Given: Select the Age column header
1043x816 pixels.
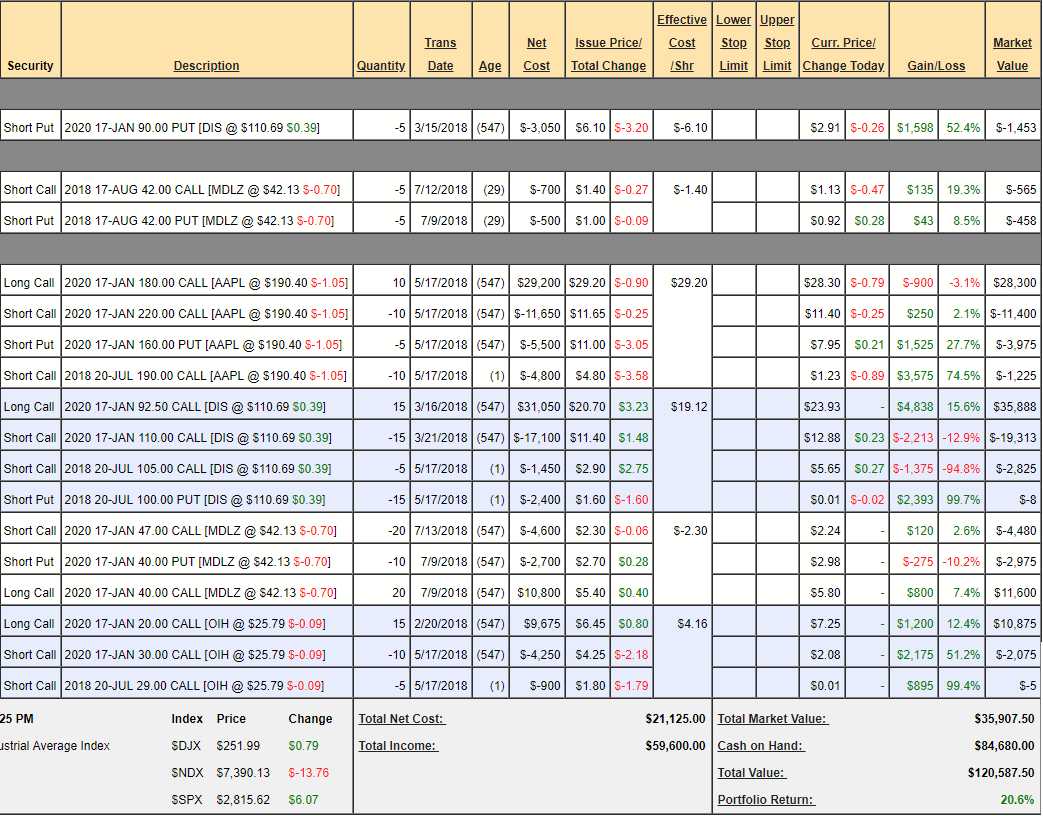Looking at the screenshot, I should pyautogui.click(x=490, y=66).
